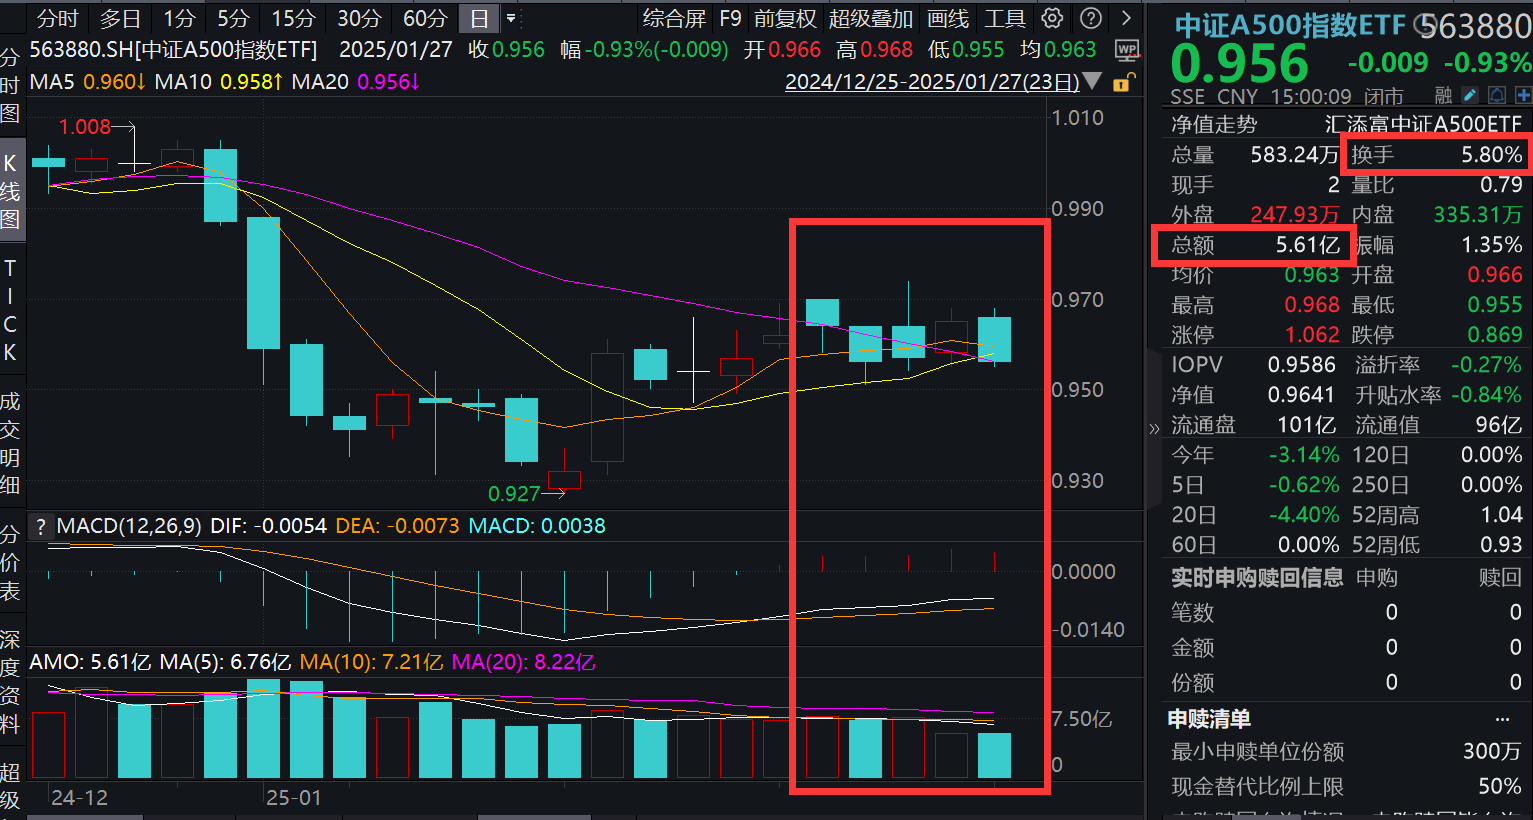The image size is (1533, 820).
Task: Open the 申赎清单 more options ellipsis
Action: pyautogui.click(x=1502, y=719)
